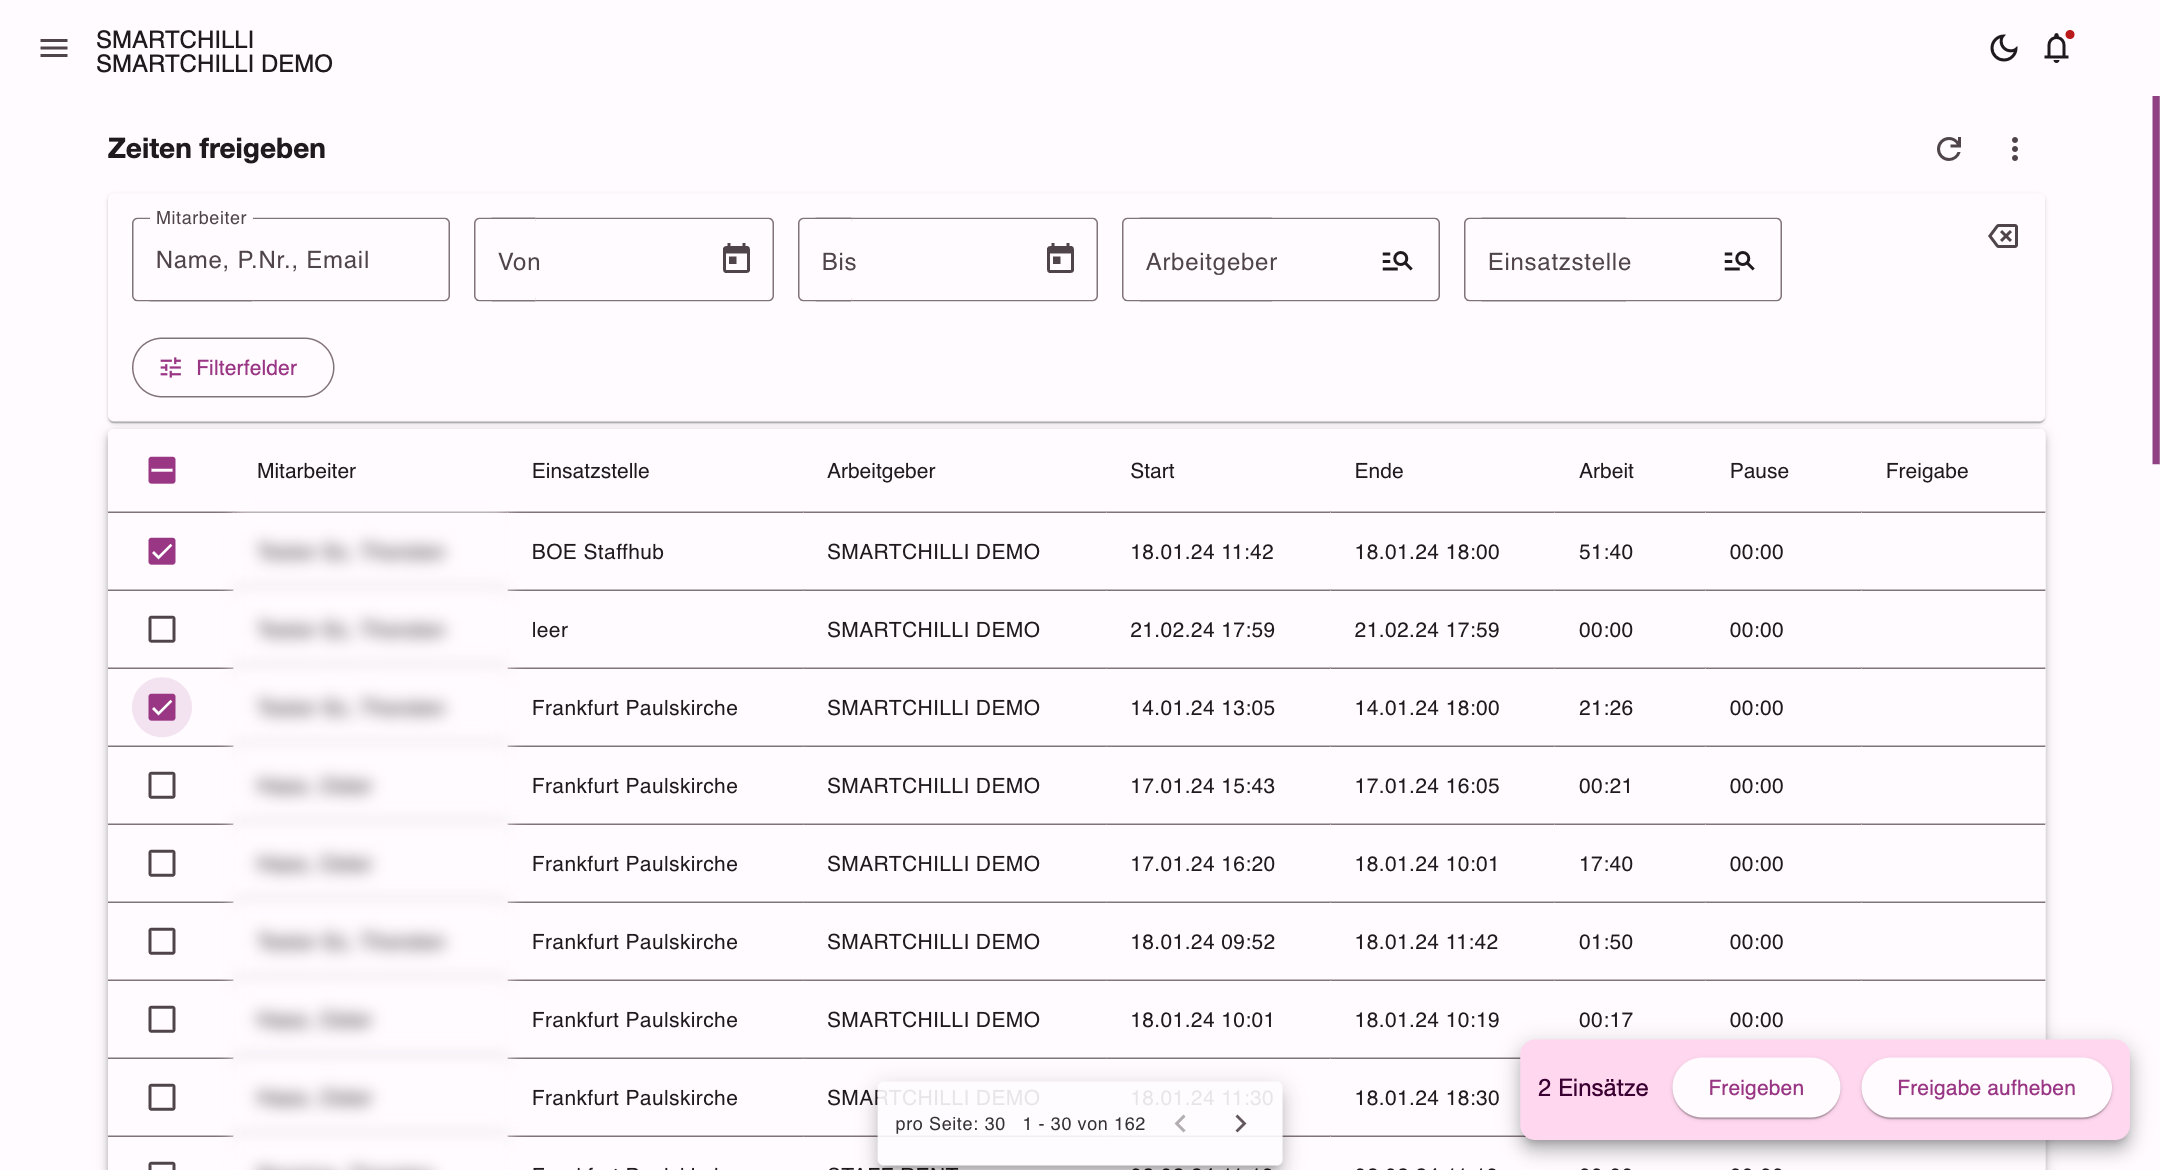
Task: Clear filters with the backspace icon
Action: click(x=2003, y=236)
